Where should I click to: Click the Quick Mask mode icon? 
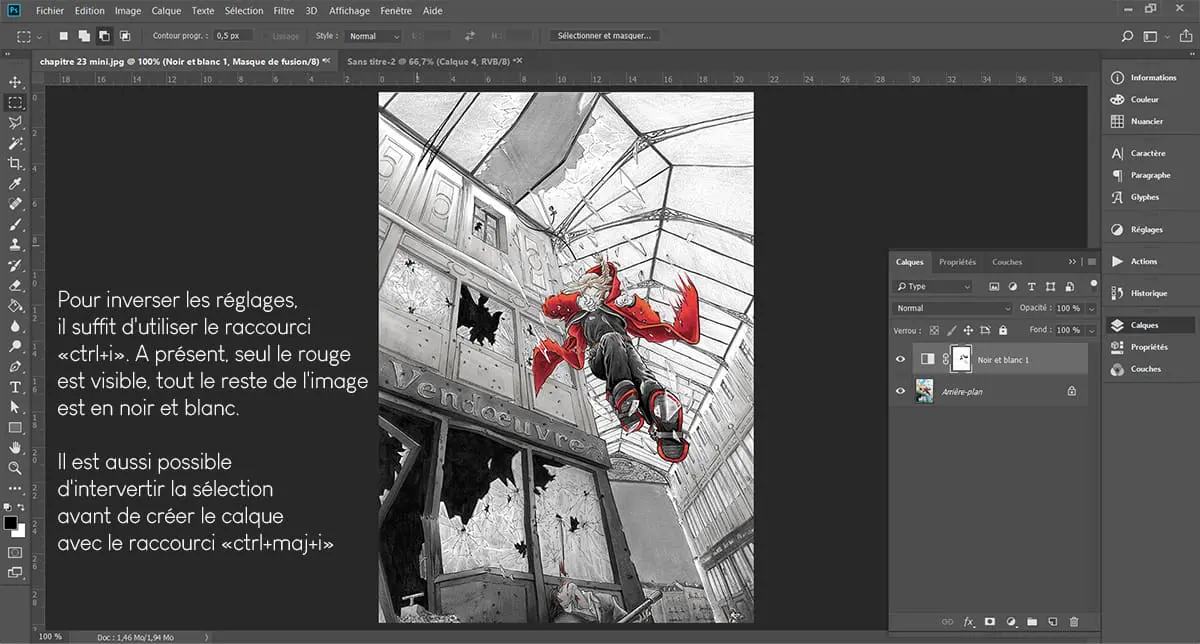(x=15, y=552)
